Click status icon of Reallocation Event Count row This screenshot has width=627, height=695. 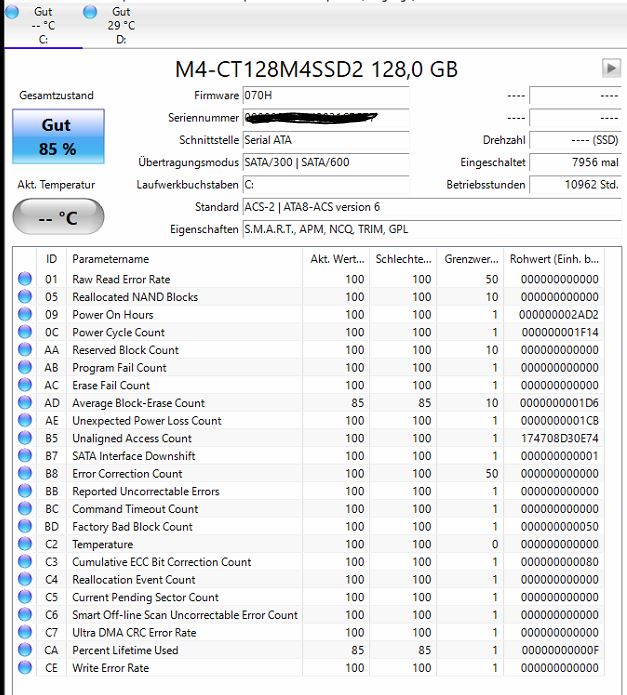pos(25,579)
